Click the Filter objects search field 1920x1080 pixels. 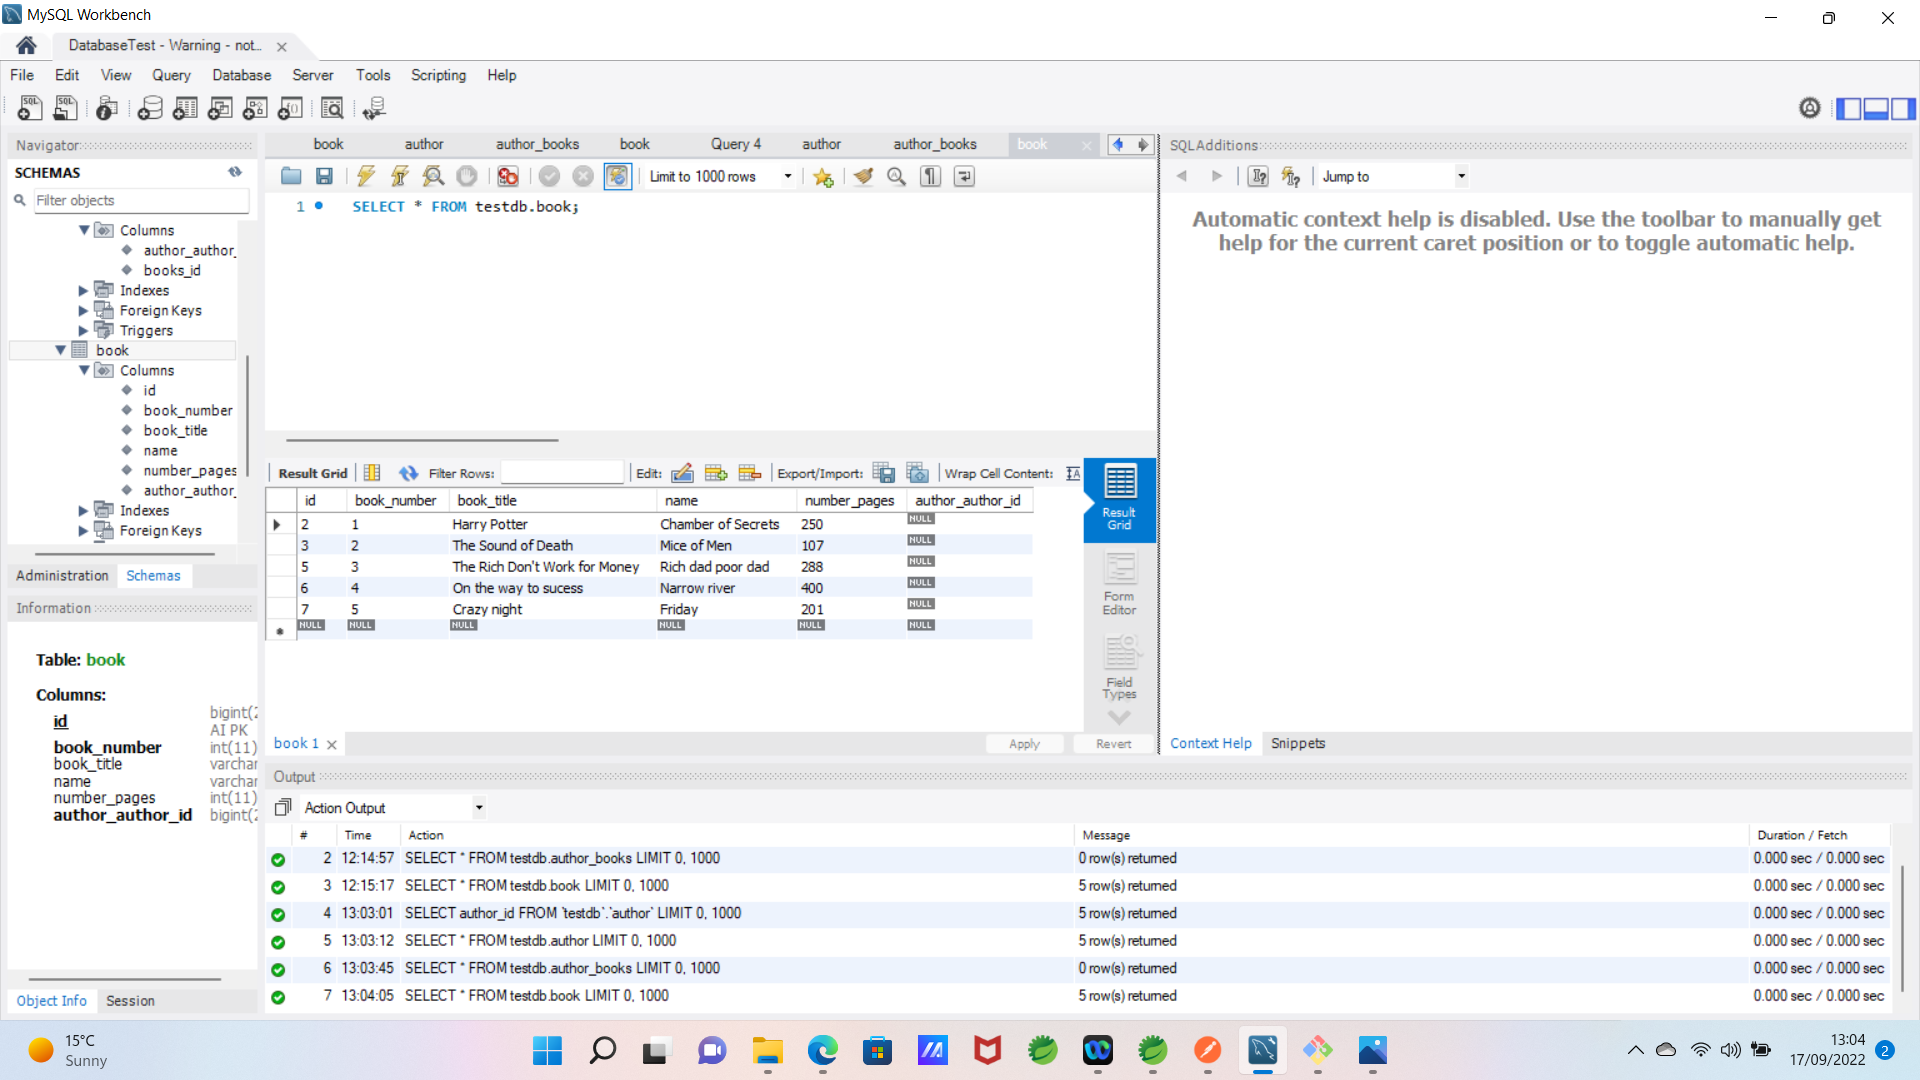point(141,200)
